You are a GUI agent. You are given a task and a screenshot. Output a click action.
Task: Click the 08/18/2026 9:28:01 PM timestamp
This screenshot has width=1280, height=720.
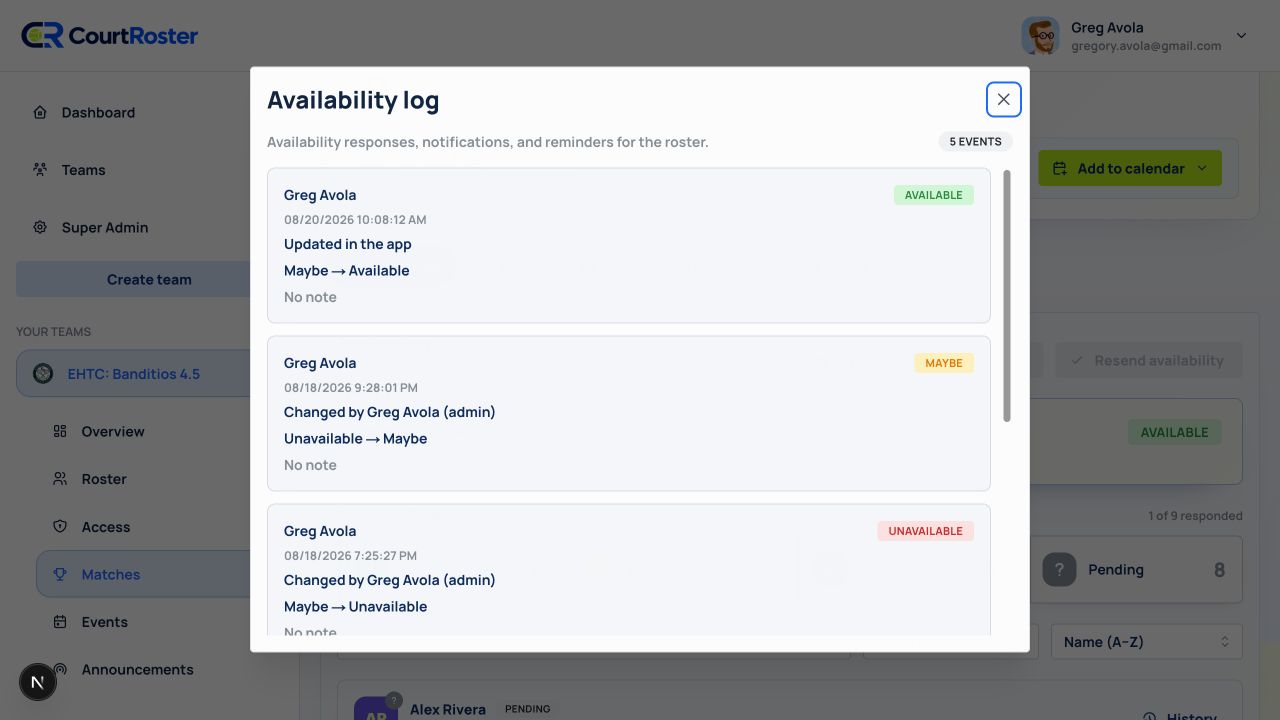pyautogui.click(x=351, y=388)
